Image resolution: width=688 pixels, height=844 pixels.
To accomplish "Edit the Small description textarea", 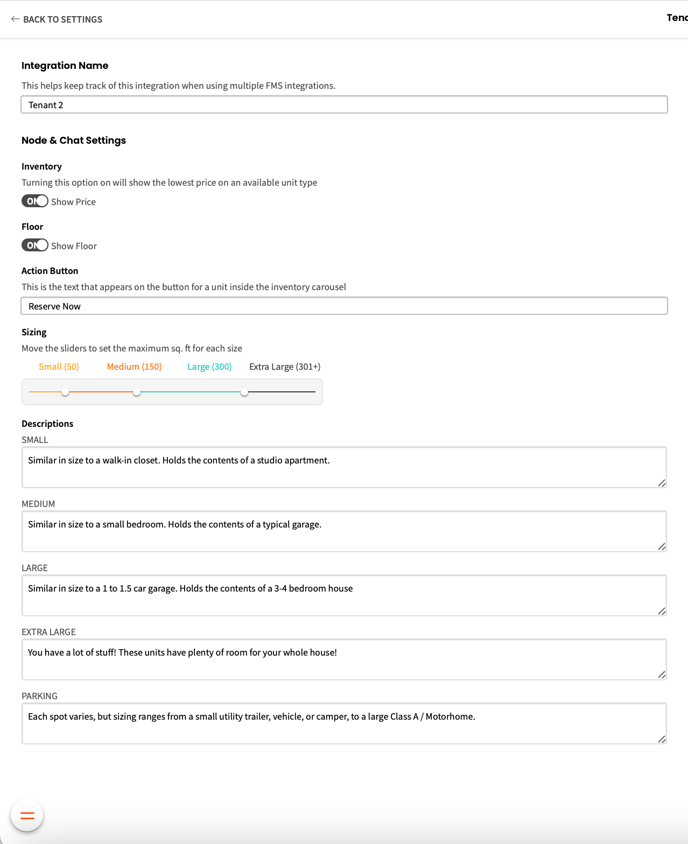I will click(x=340, y=467).
